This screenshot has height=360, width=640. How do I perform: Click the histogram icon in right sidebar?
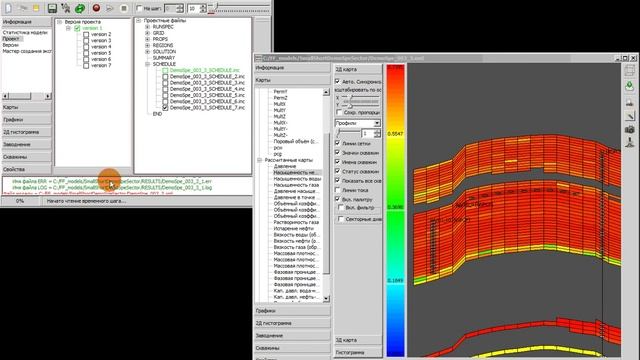tap(629, 102)
